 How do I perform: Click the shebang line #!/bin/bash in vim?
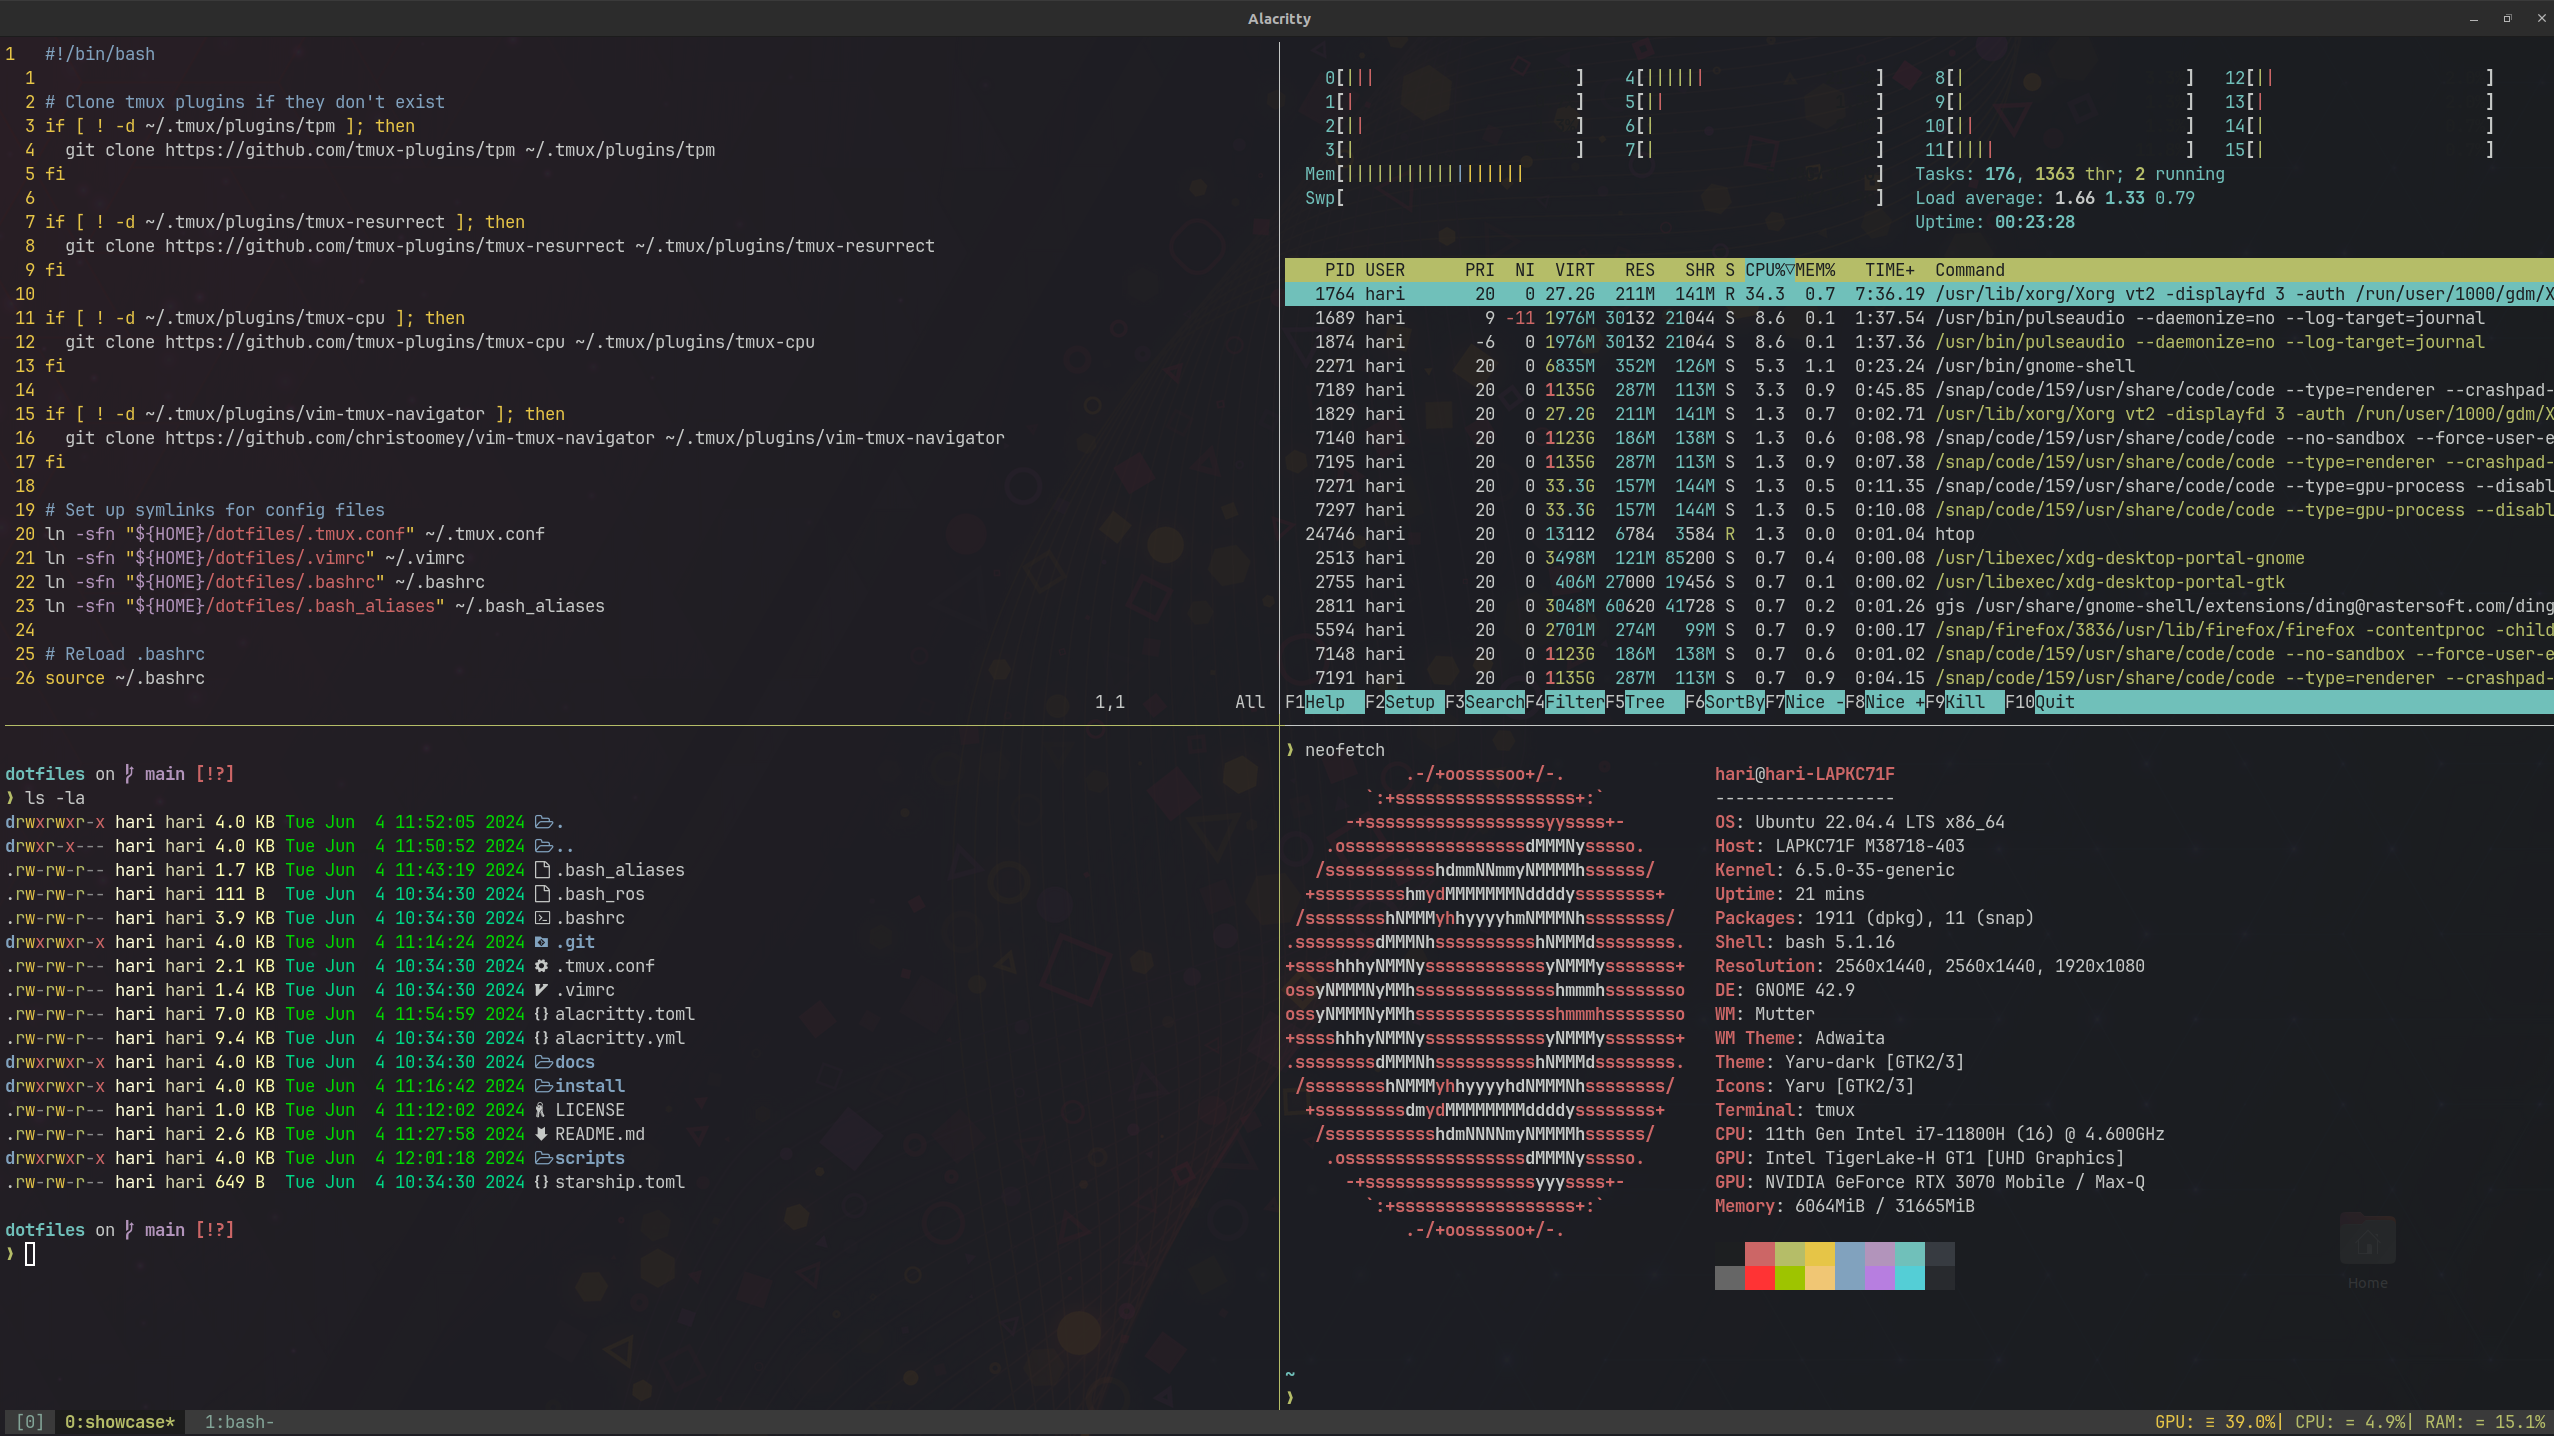100,54
